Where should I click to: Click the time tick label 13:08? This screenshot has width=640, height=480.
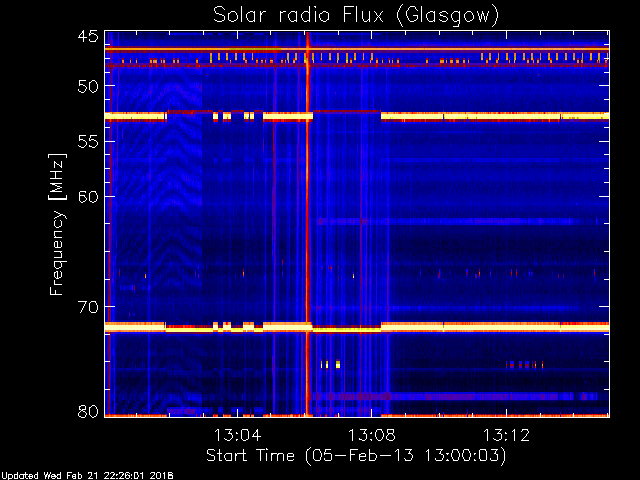coord(372,435)
